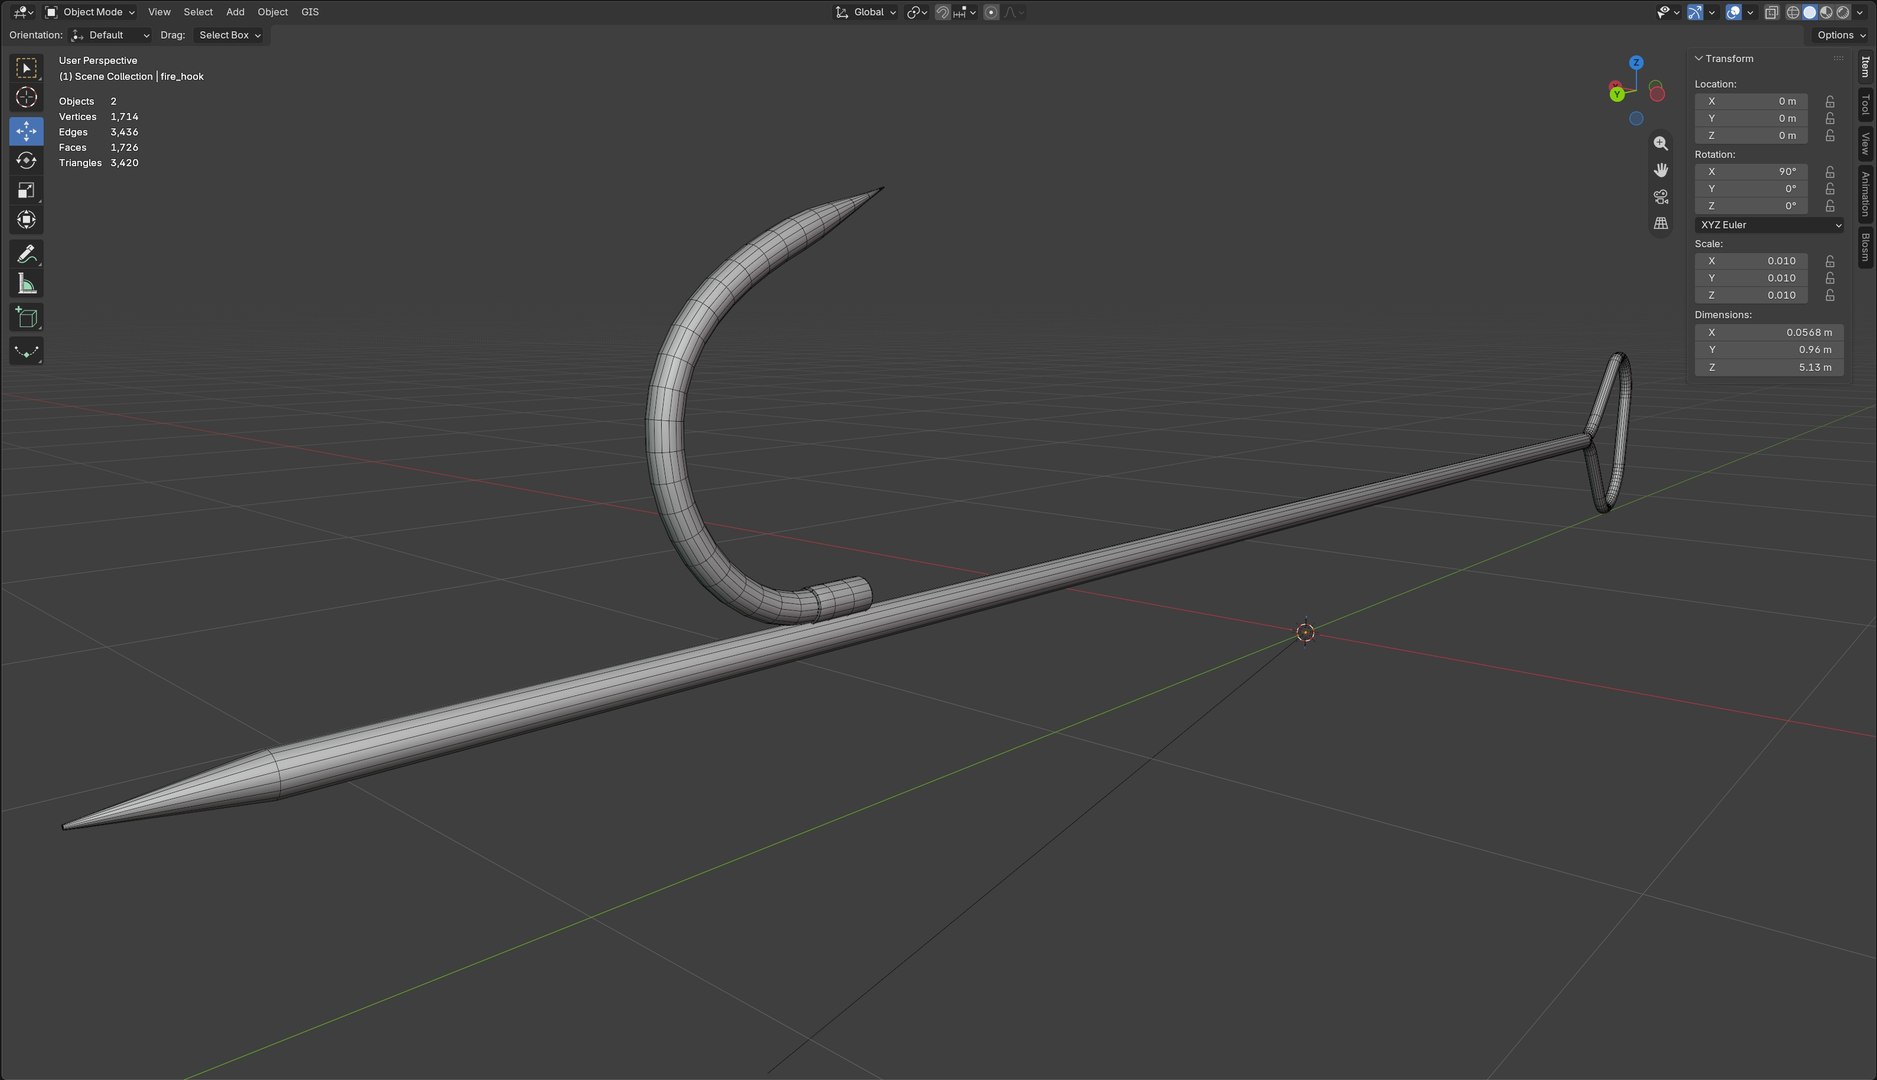The height and width of the screenshot is (1080, 1877).
Task: Select wireframe viewport shading mode
Action: 1793,12
